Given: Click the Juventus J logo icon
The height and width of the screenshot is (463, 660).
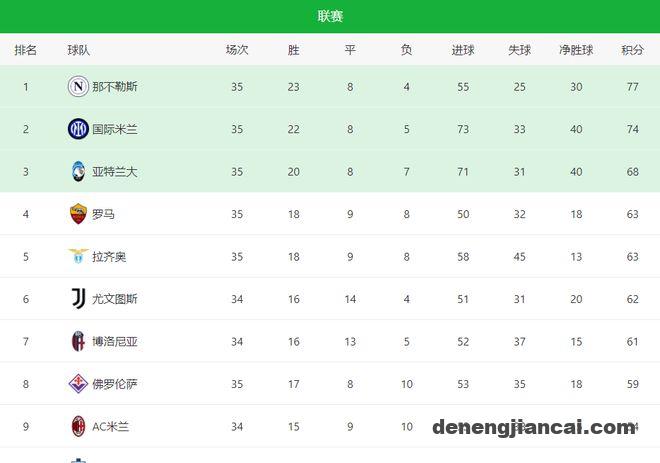Looking at the screenshot, I should coord(79,298).
